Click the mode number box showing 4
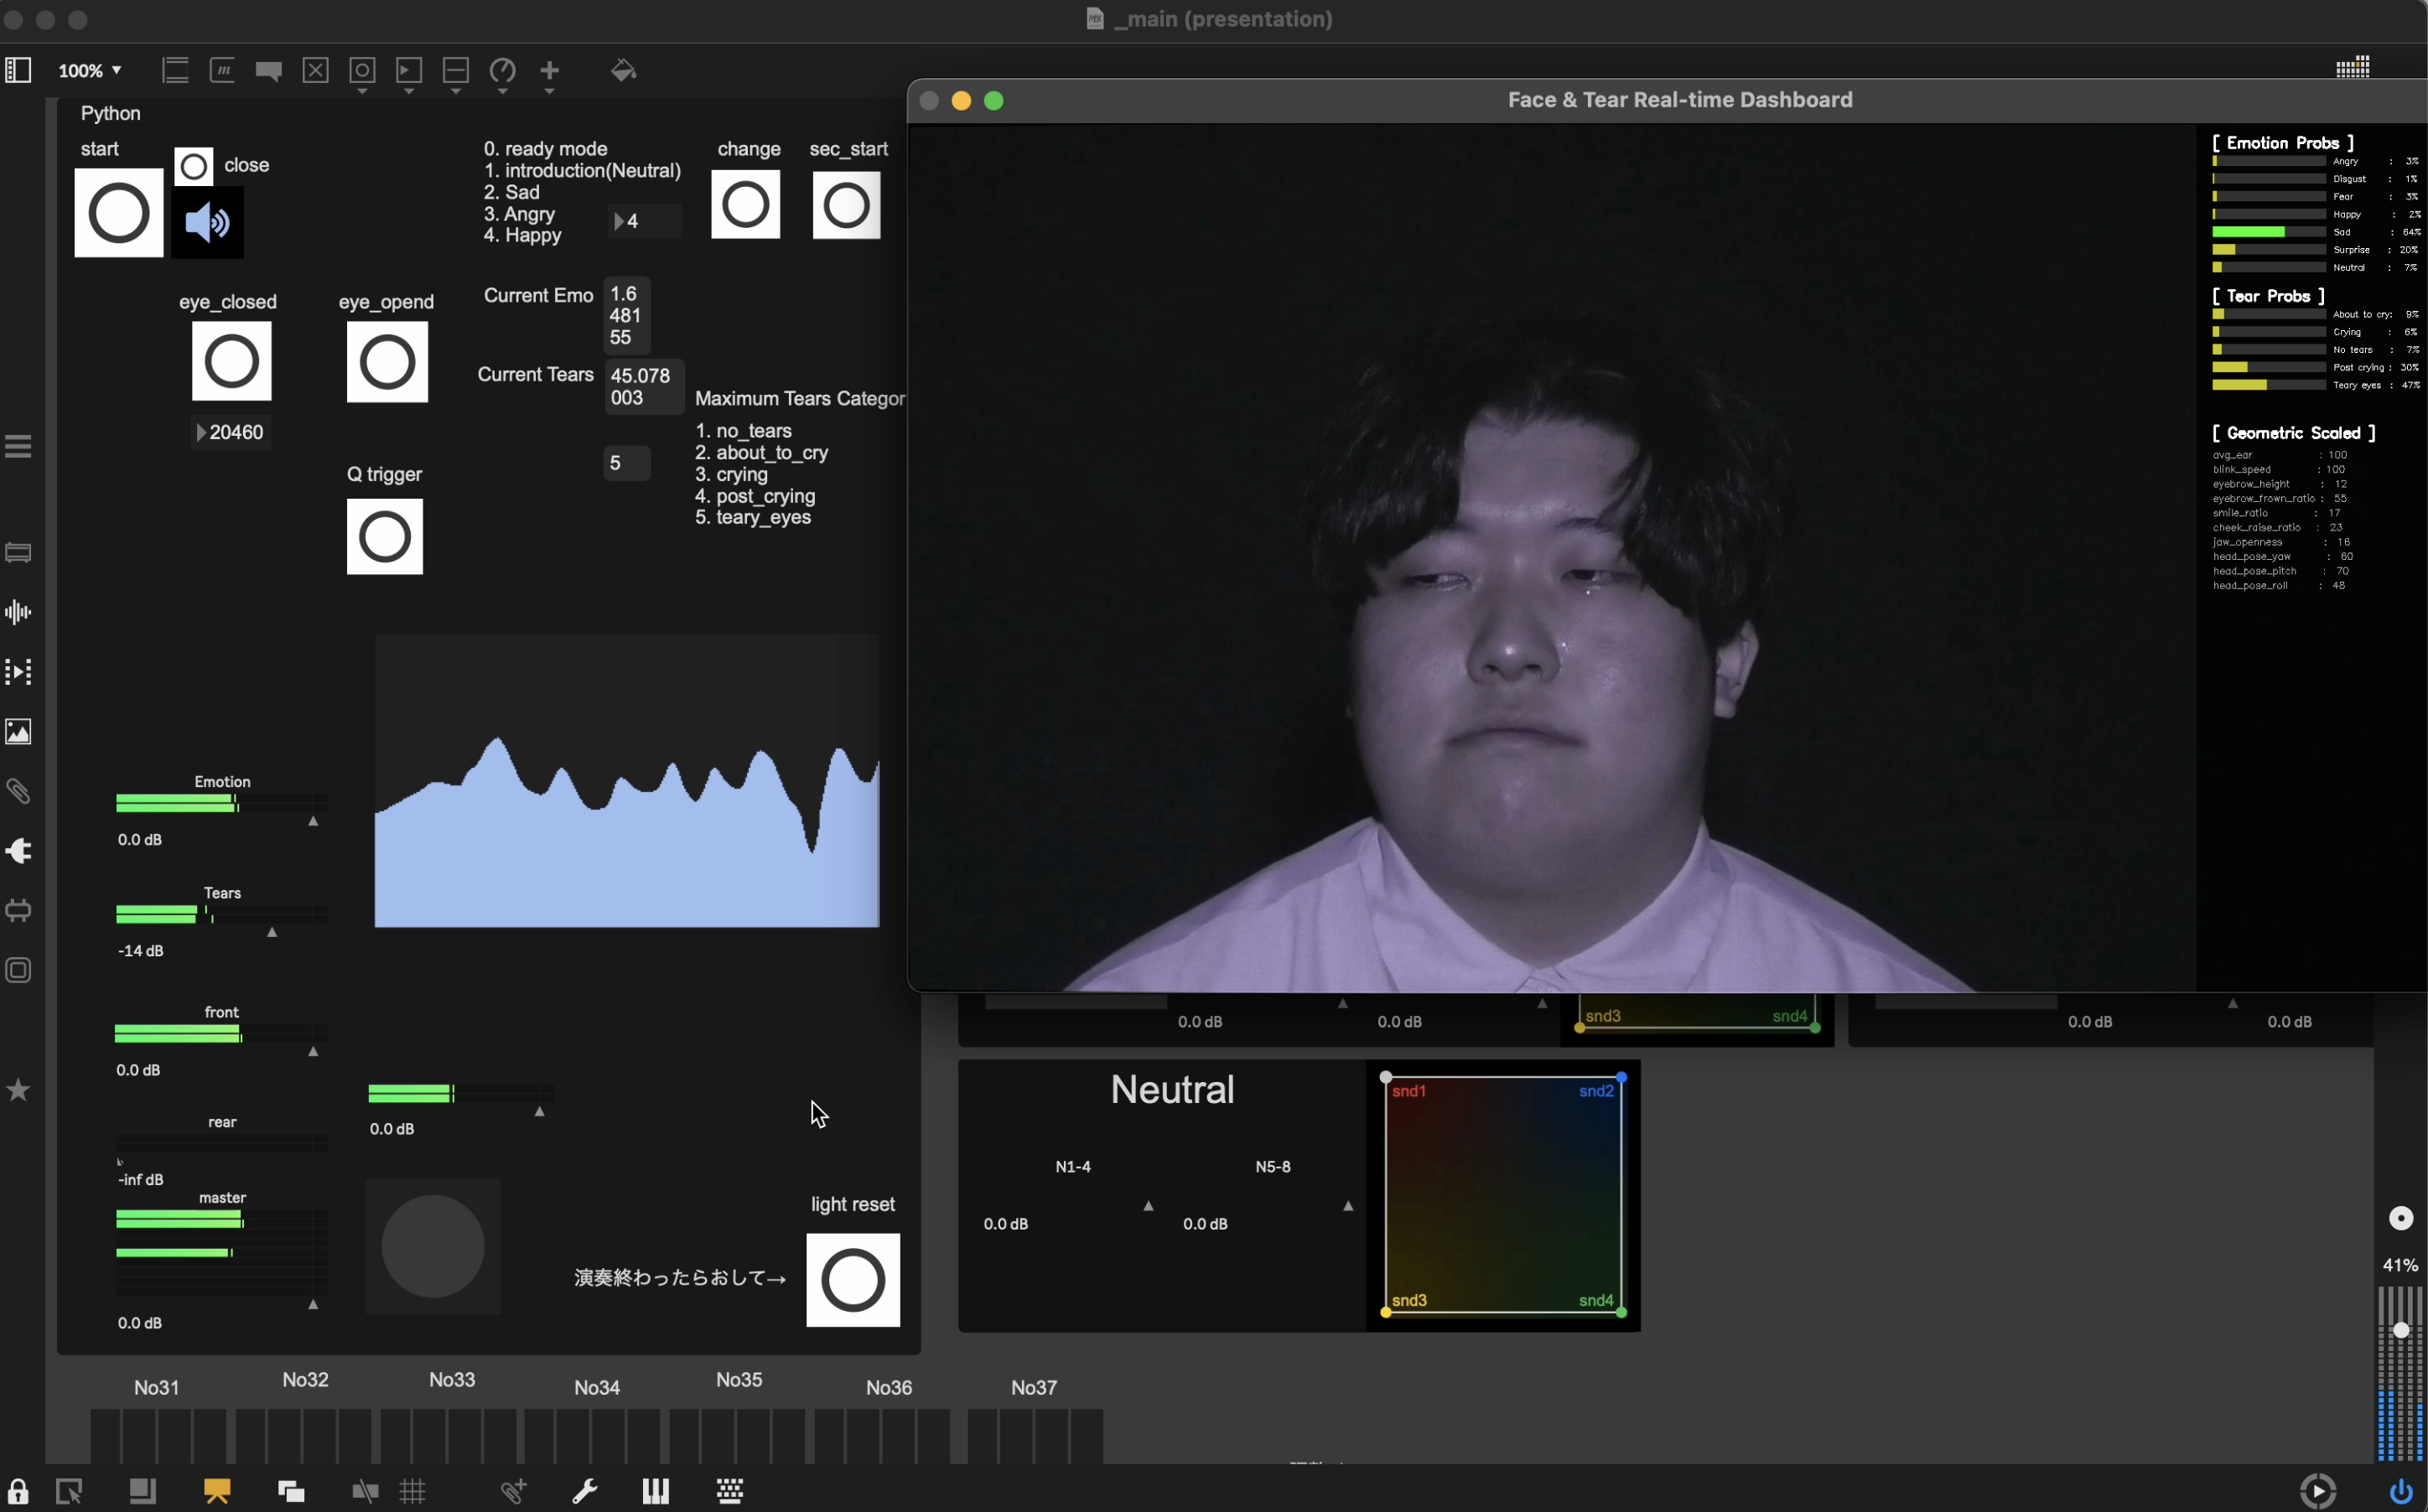2428x1512 pixels. 644,221
